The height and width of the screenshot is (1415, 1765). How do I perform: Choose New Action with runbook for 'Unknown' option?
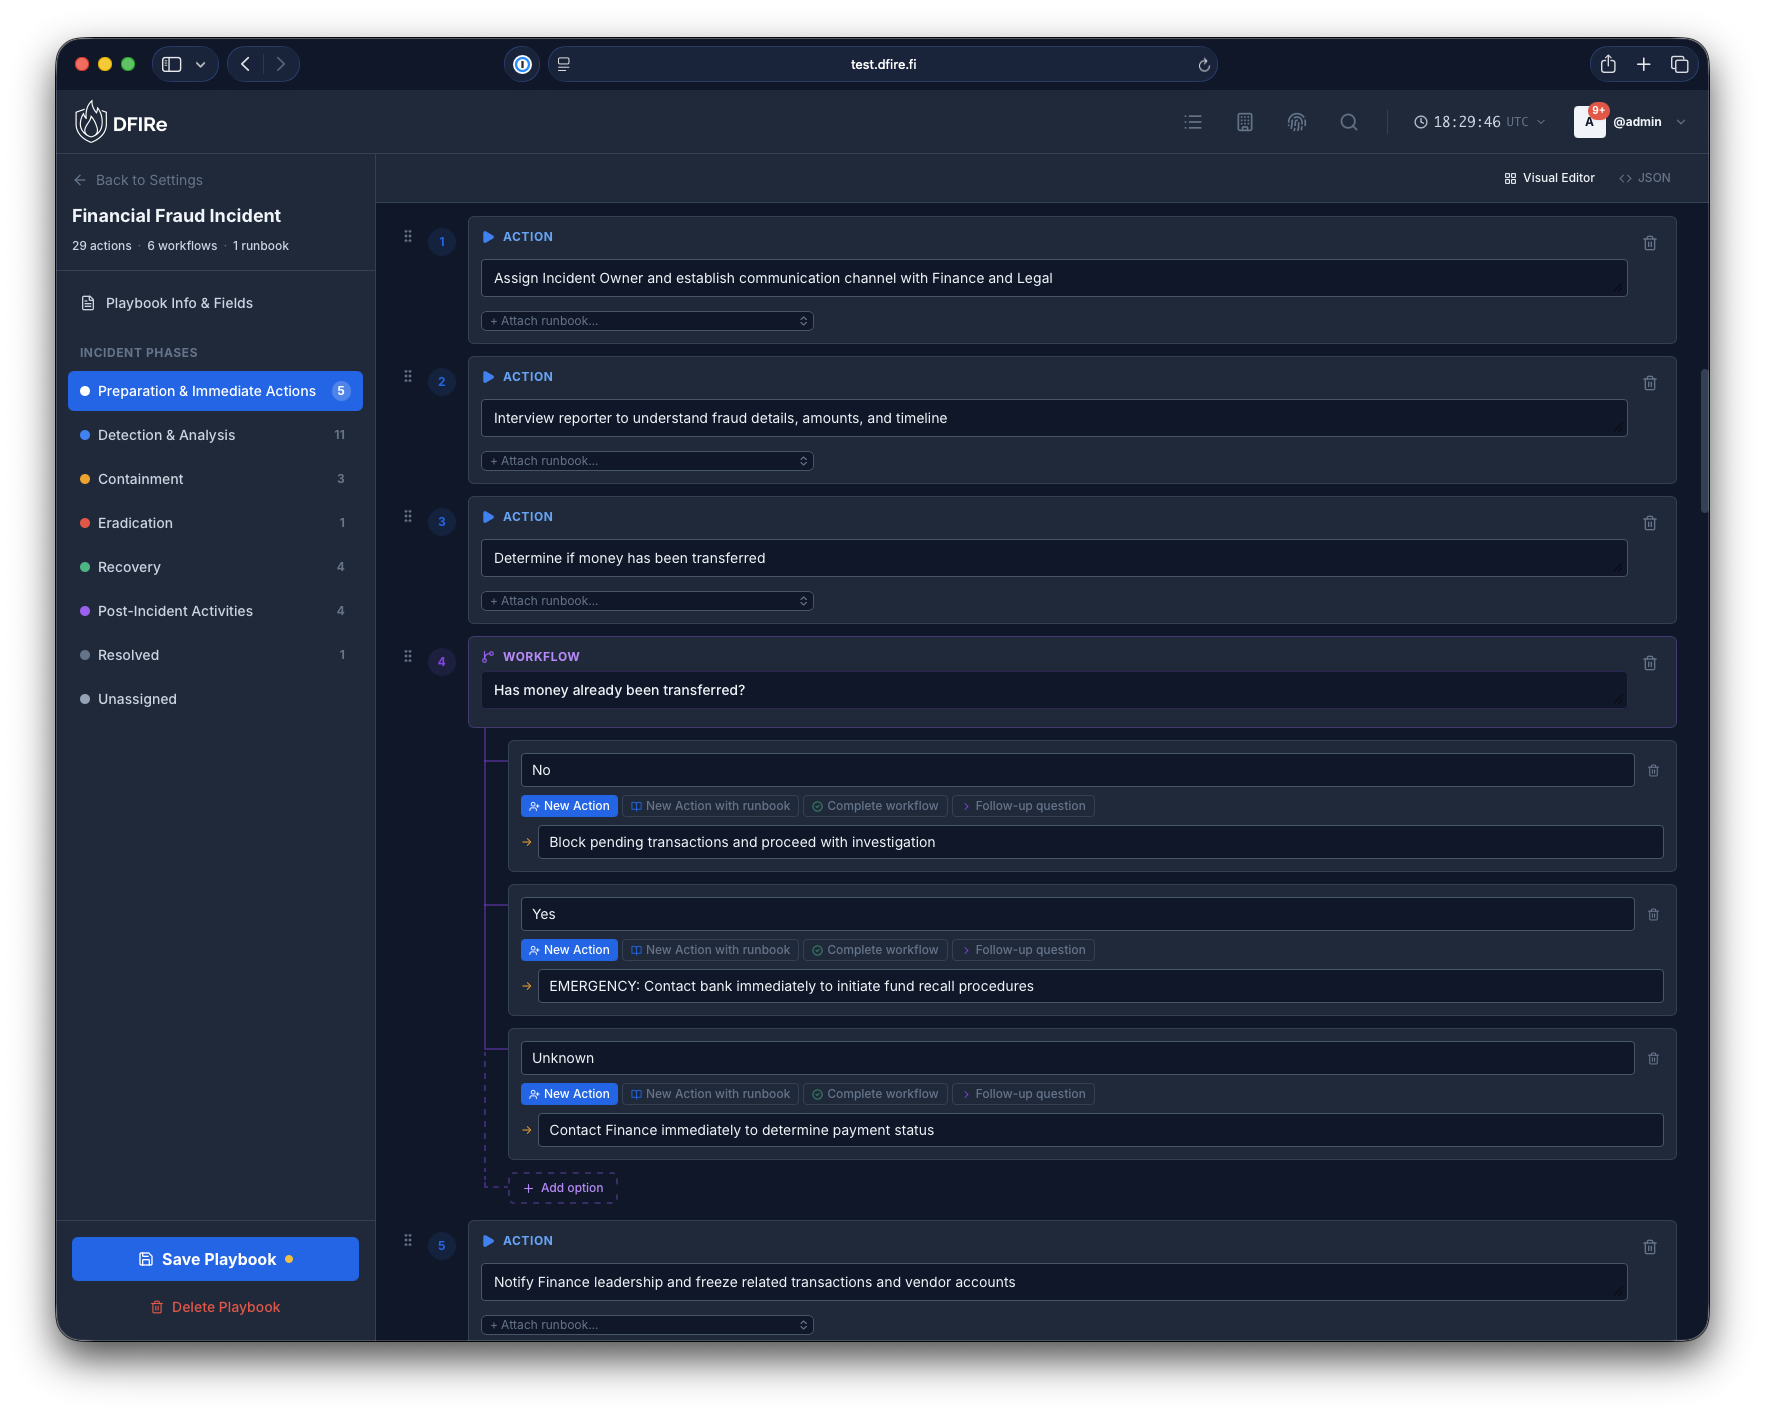[710, 1094]
